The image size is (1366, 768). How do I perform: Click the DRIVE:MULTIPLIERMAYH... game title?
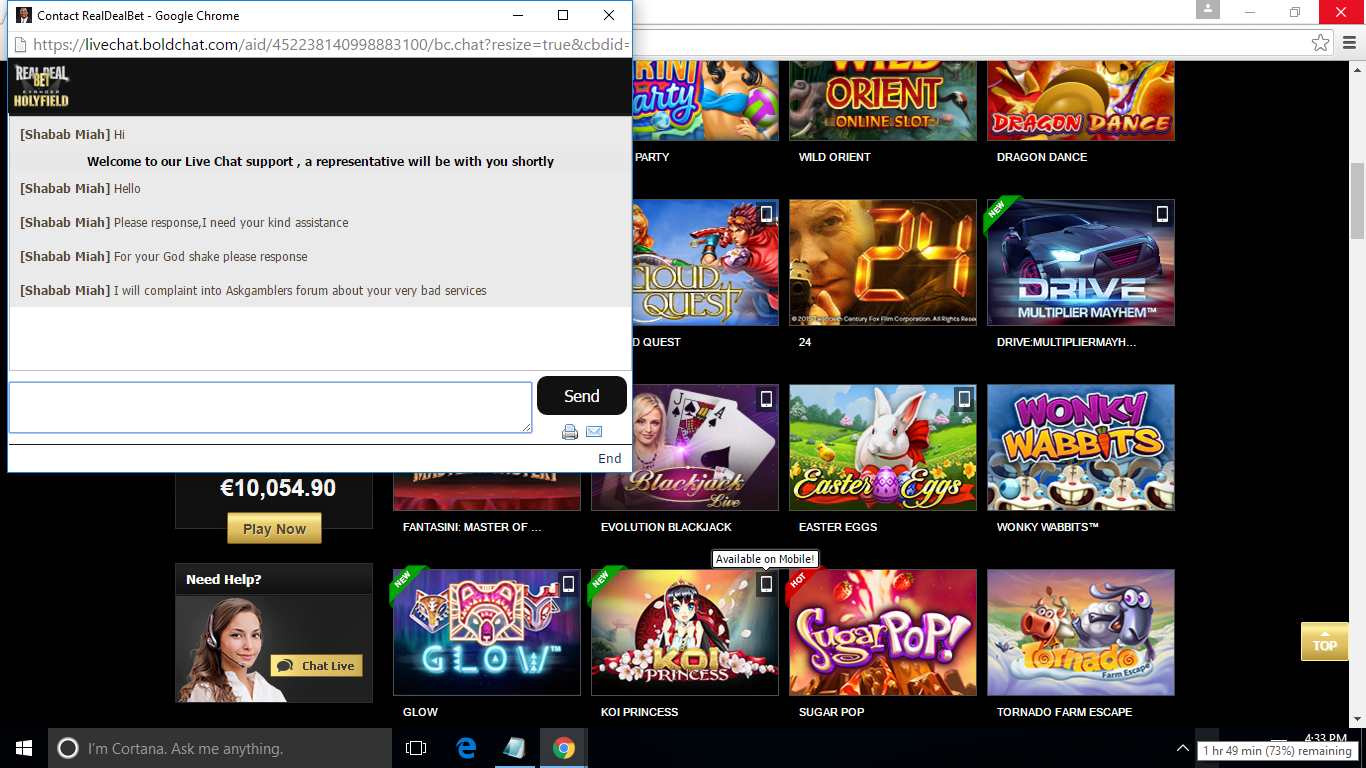click(1066, 342)
